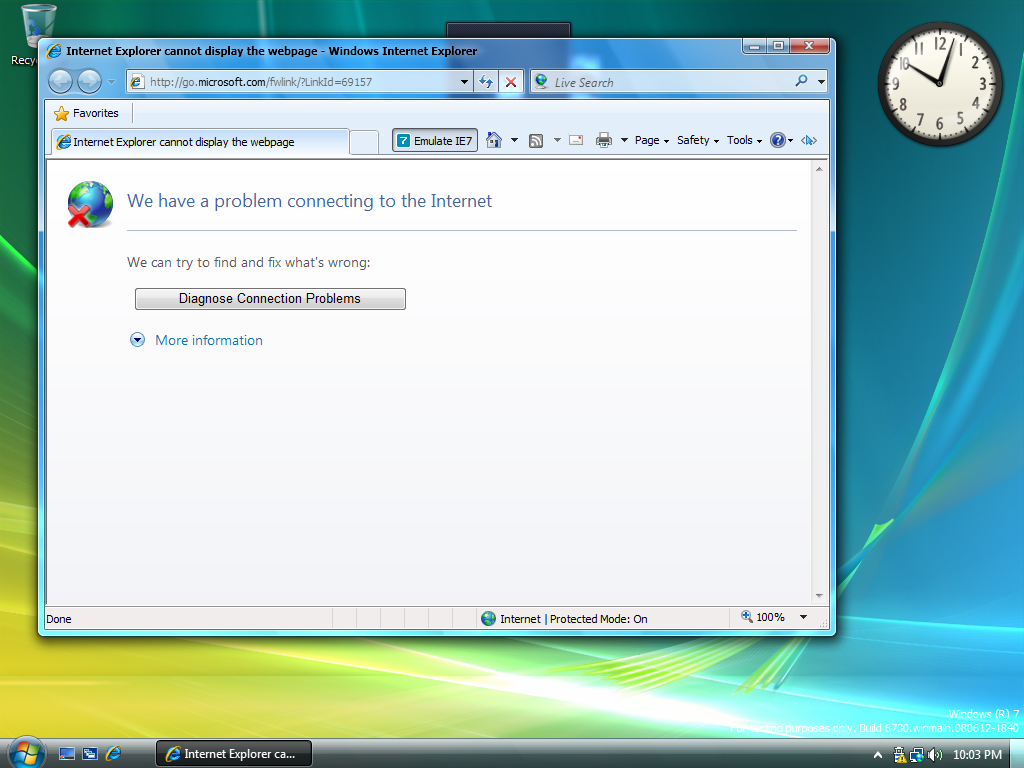This screenshot has width=1024, height=768.
Task: Click the More information link
Action: click(209, 340)
